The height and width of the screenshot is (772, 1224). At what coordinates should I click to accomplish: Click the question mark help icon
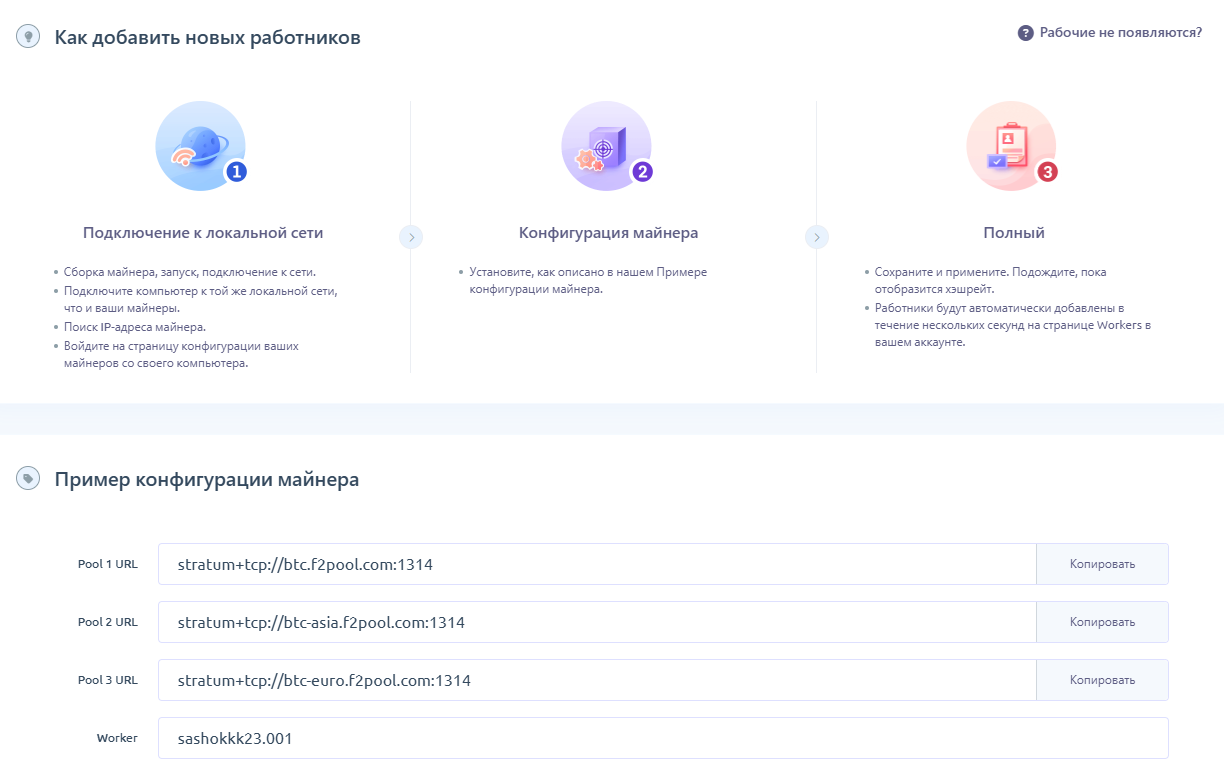(1025, 33)
